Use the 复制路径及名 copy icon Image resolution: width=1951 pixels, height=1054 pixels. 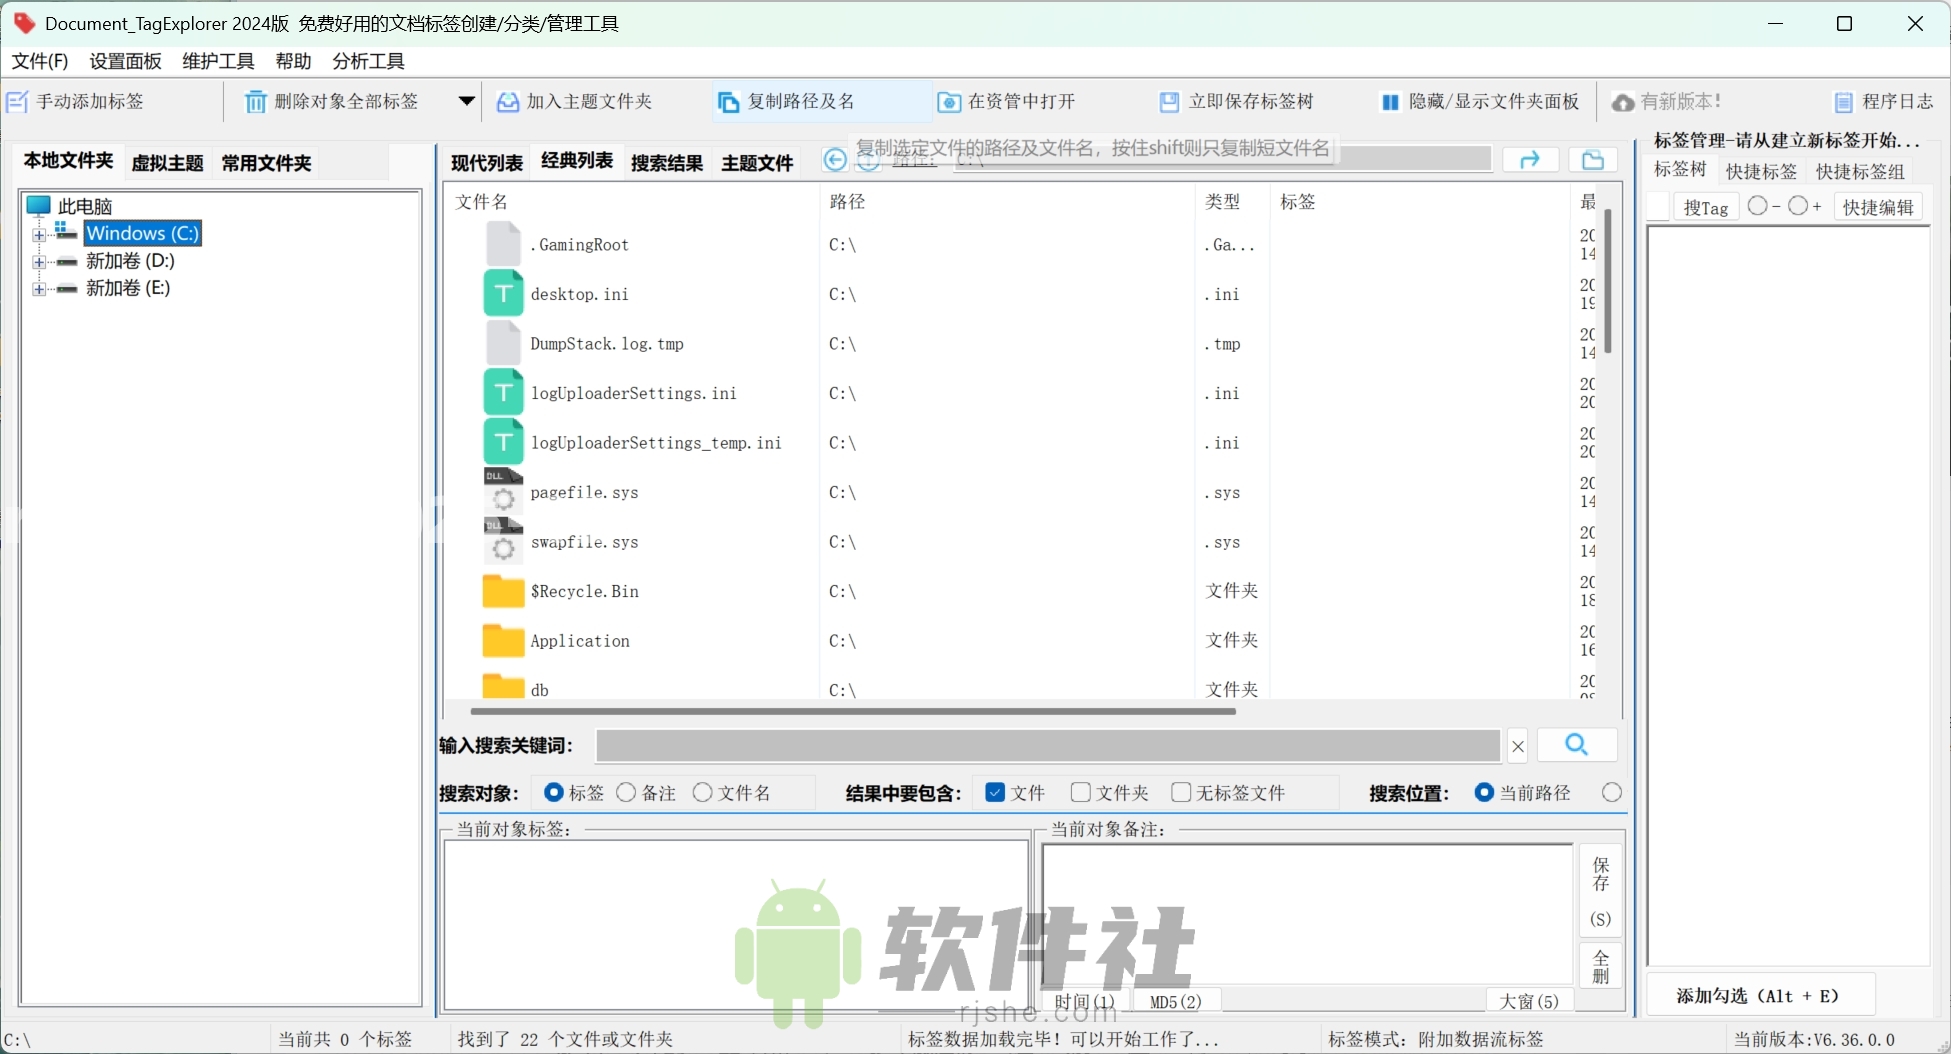coord(727,101)
